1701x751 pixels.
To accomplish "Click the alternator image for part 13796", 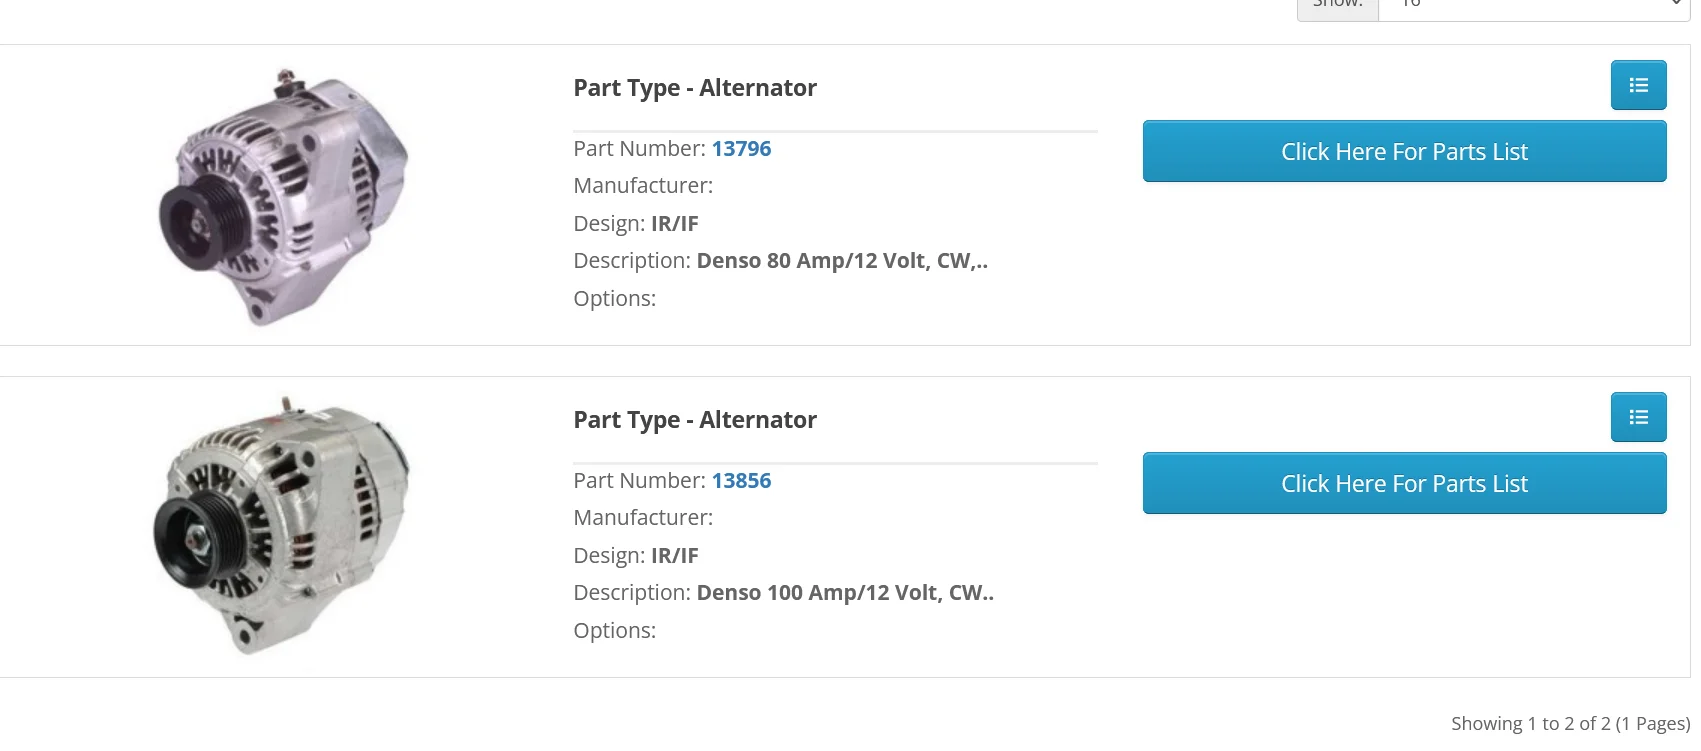I will (285, 197).
